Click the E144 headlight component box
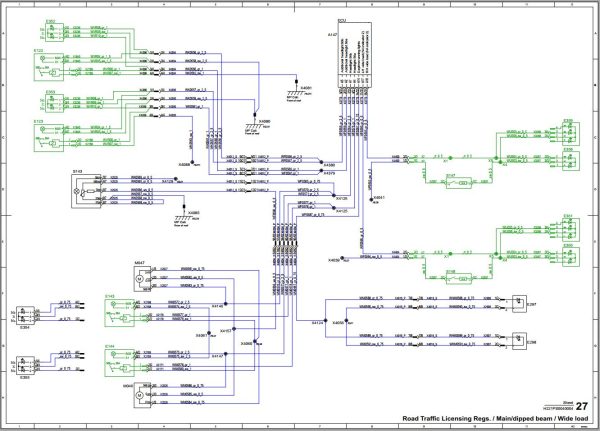Viewport: 600px width, 431px height. click(x=119, y=363)
